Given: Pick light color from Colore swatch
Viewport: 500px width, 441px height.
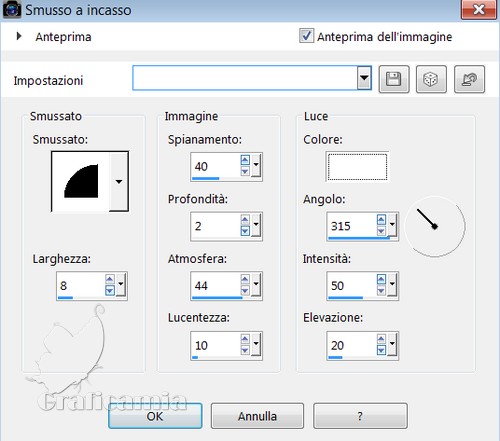Looking at the screenshot, I should point(357,167).
